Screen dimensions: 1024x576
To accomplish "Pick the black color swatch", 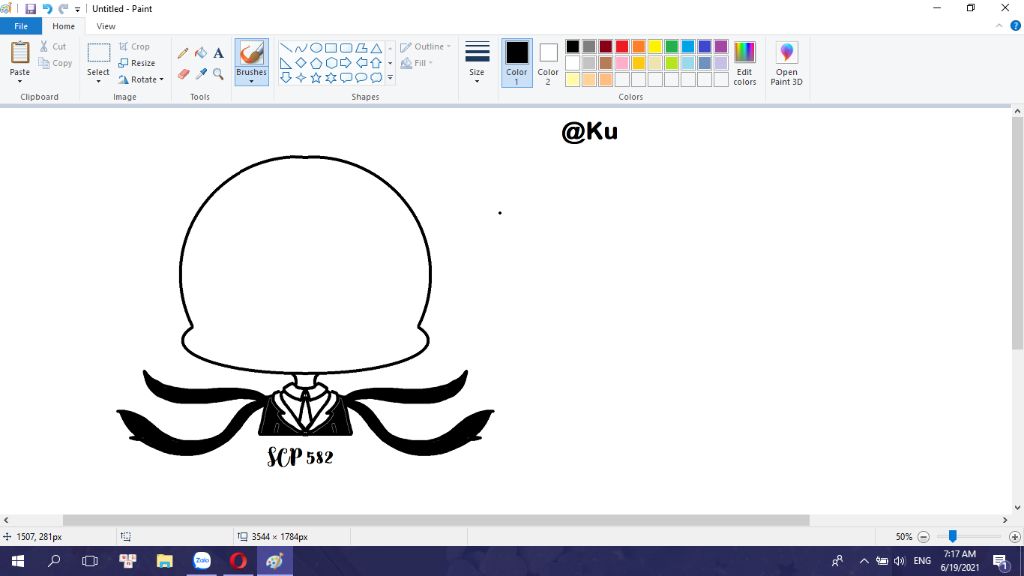I will tap(573, 46).
